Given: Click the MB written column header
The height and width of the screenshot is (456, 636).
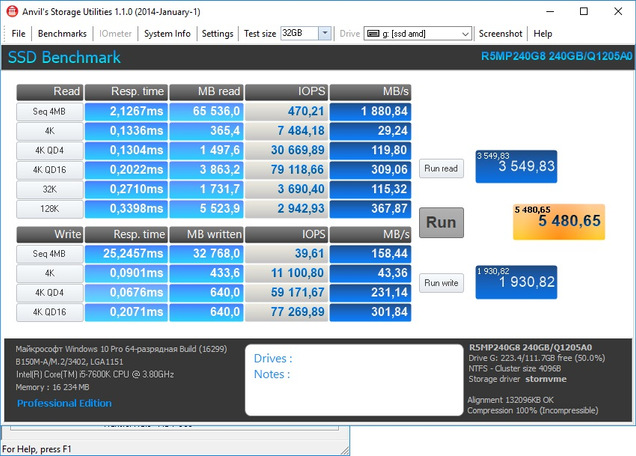Looking at the screenshot, I should click(206, 234).
